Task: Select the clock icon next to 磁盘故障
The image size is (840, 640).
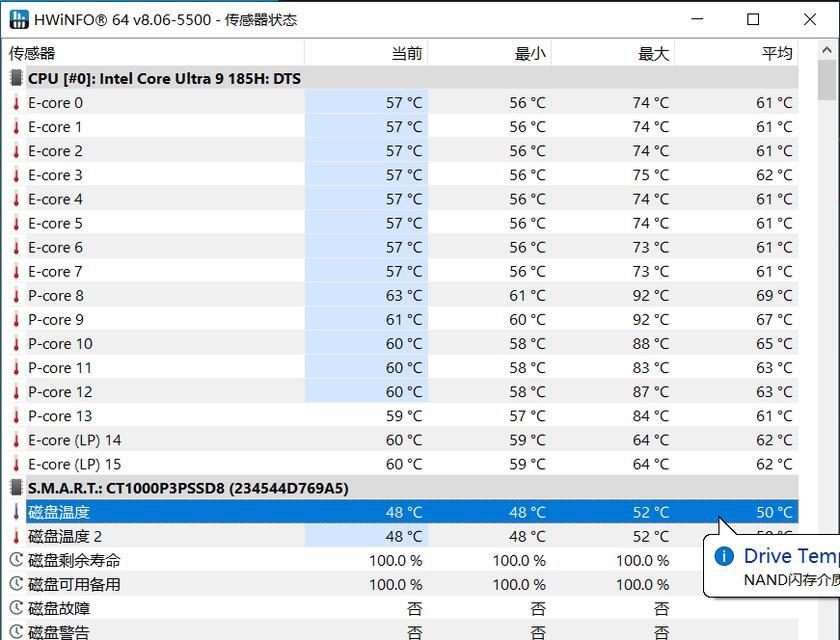Action: [16, 608]
